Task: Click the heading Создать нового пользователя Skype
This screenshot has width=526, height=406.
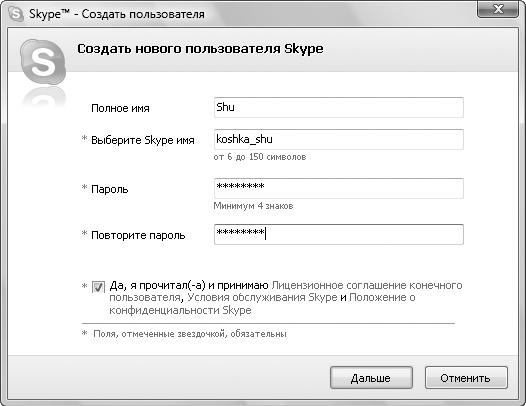Action: 200,49
